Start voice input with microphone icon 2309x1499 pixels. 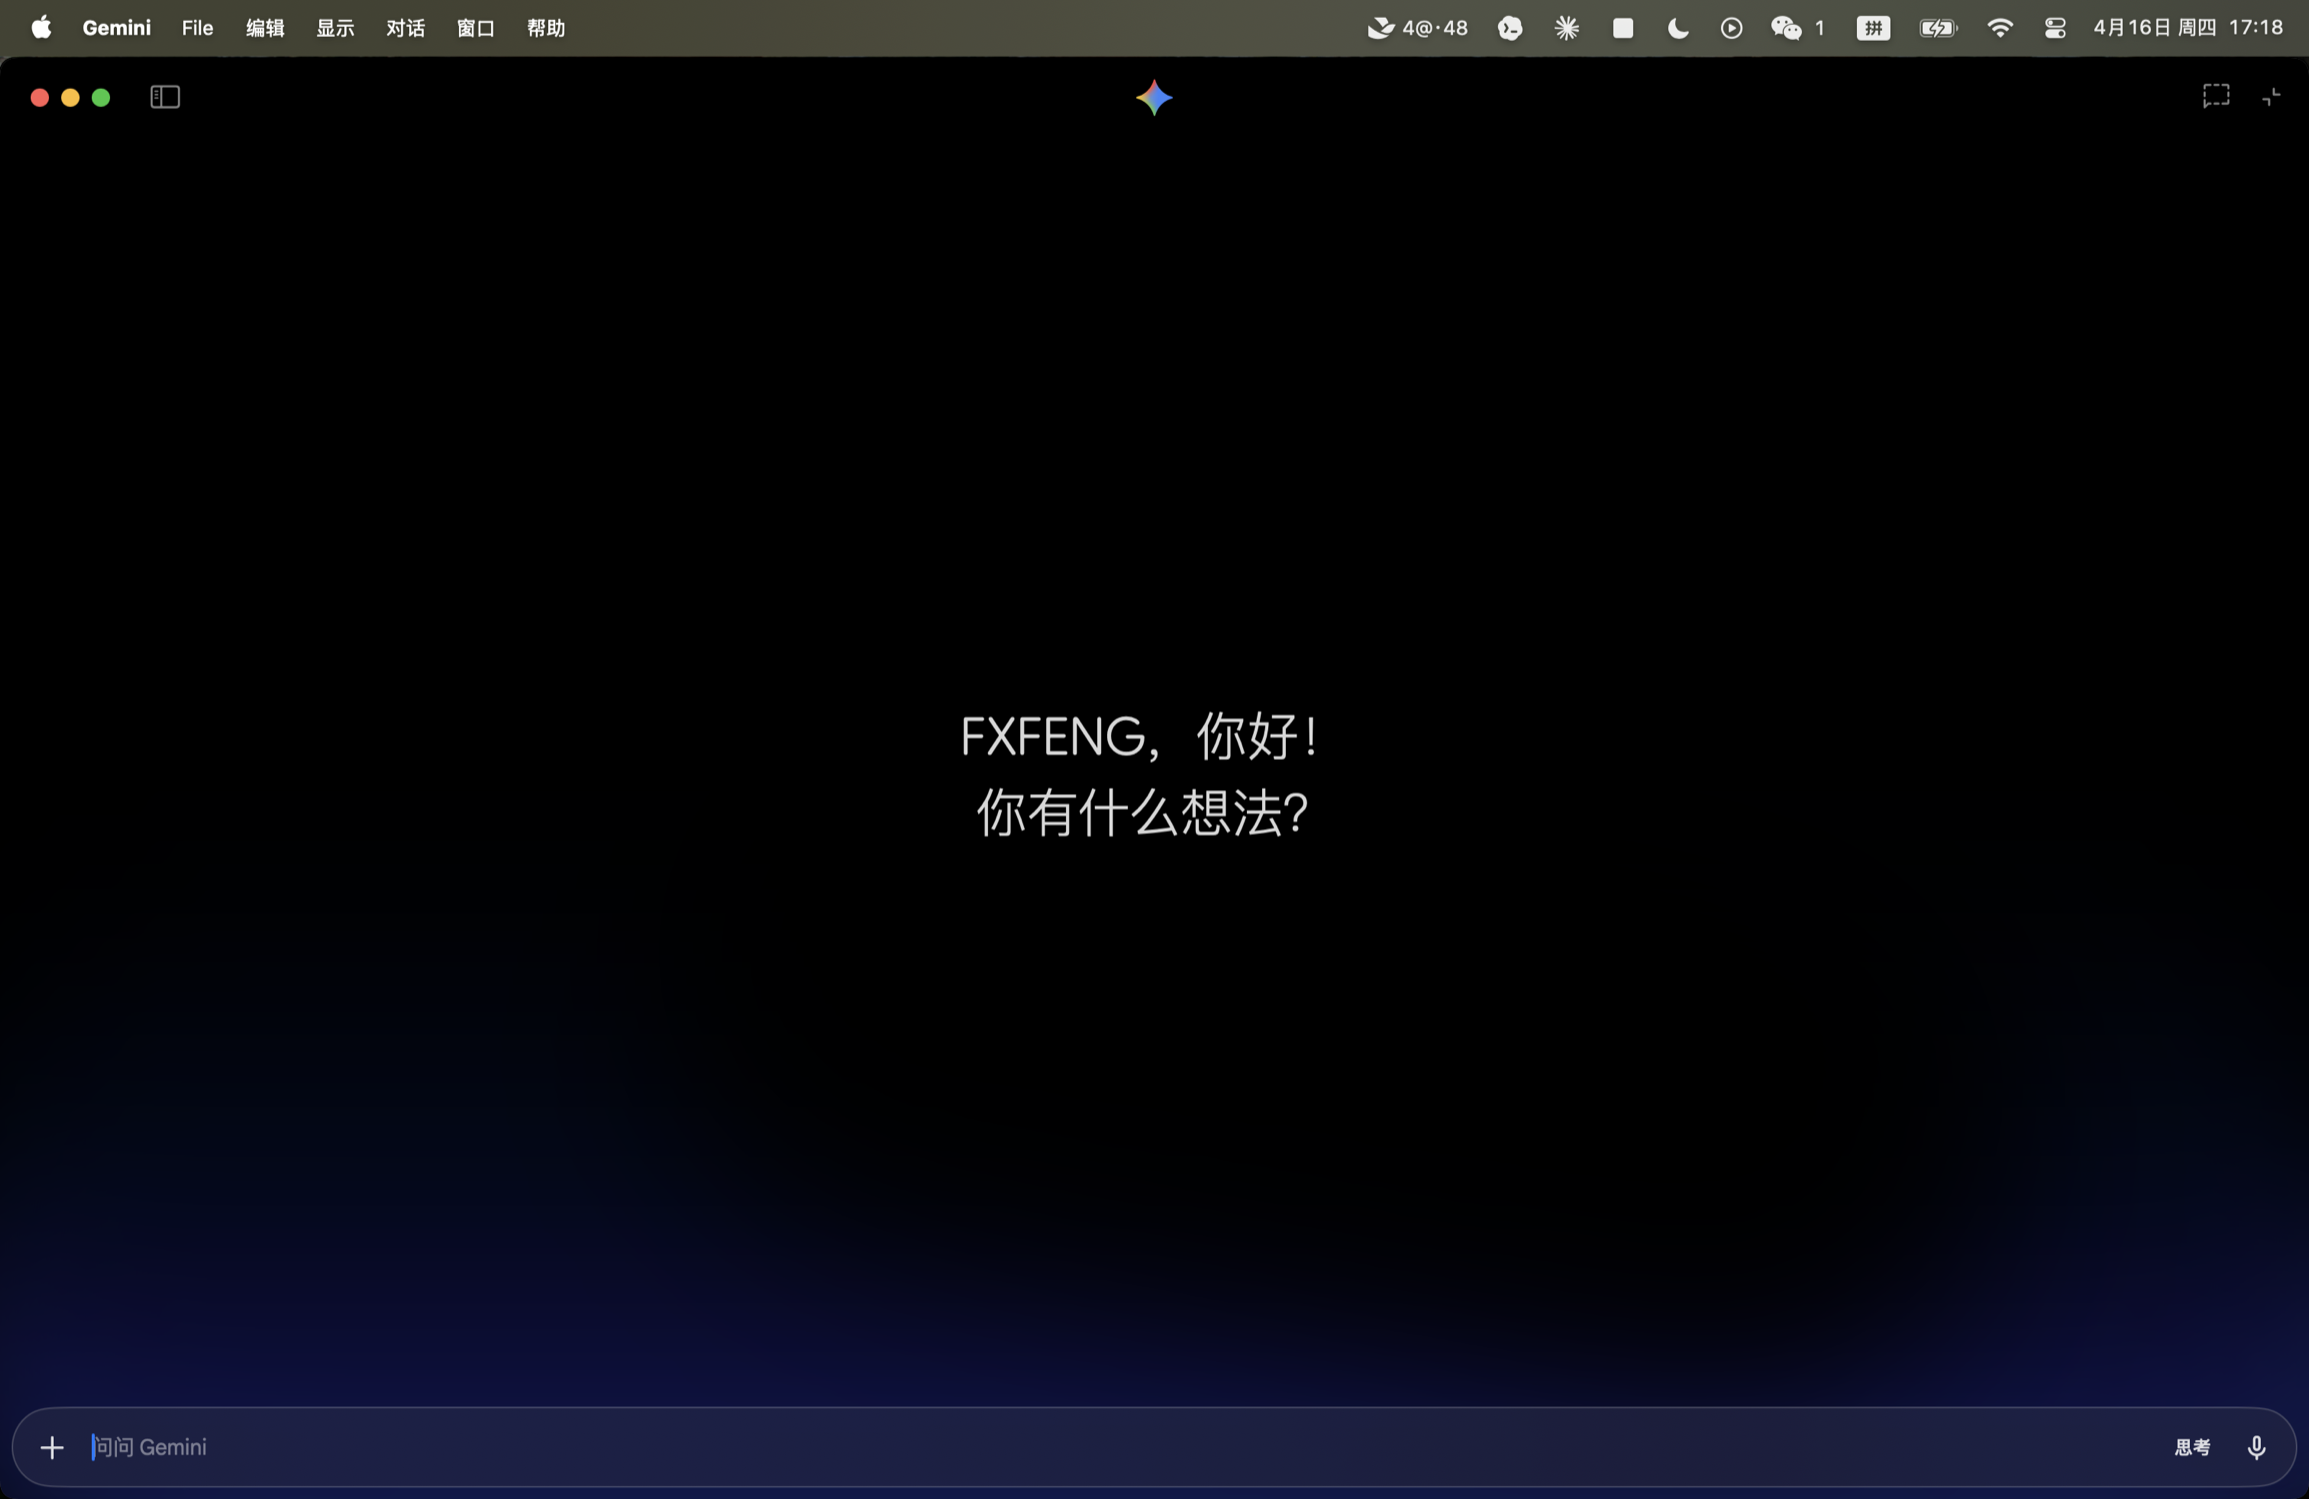pyautogui.click(x=2256, y=1447)
